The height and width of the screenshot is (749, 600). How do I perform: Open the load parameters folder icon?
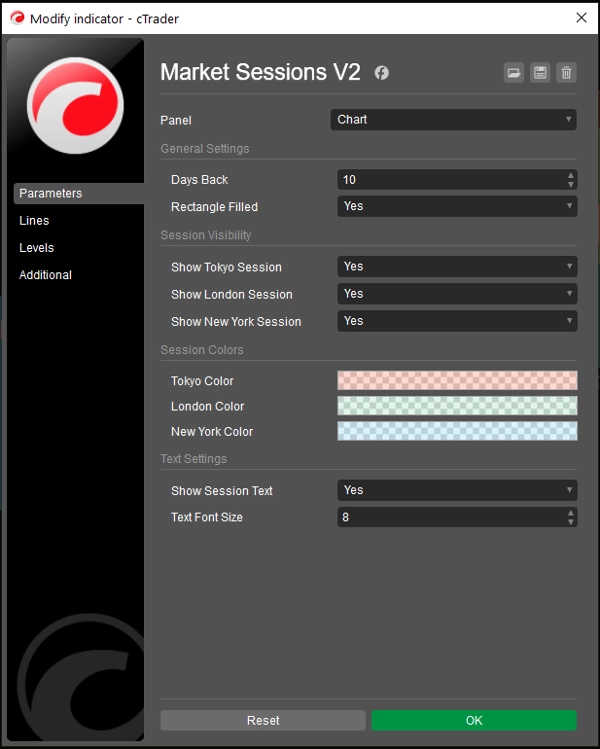click(x=514, y=72)
